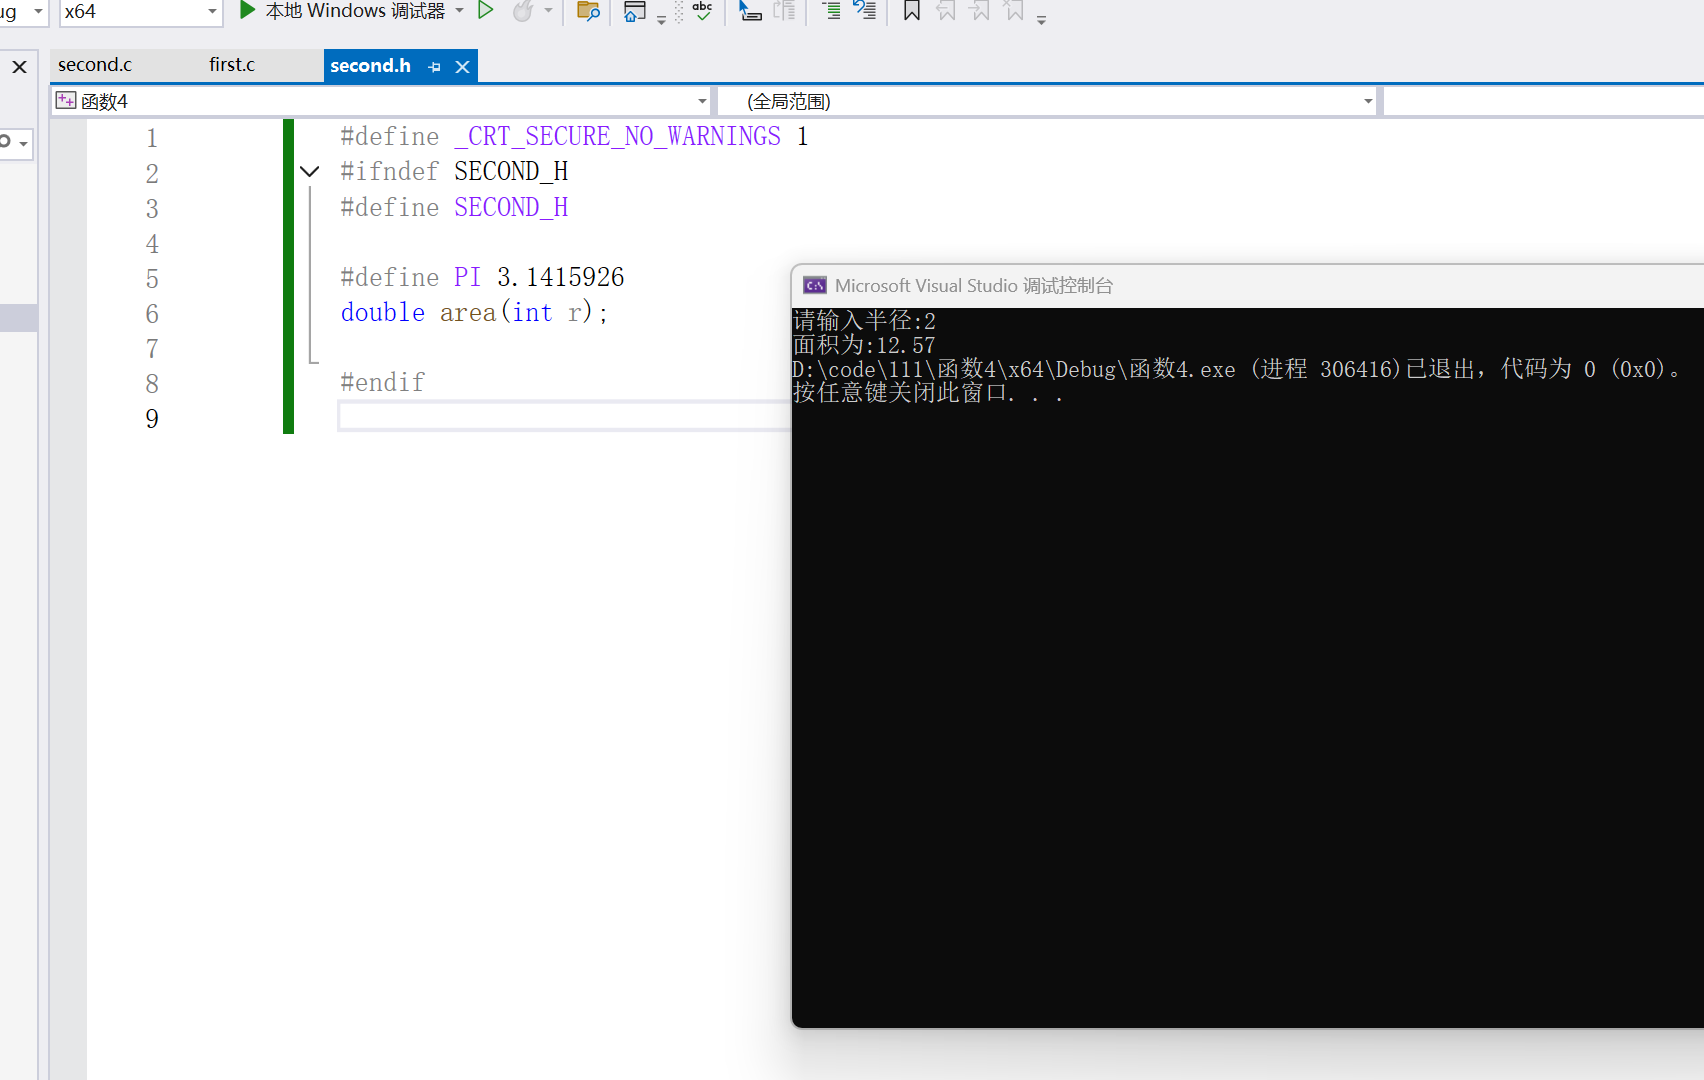Click the window layout icon with house

coord(635,11)
